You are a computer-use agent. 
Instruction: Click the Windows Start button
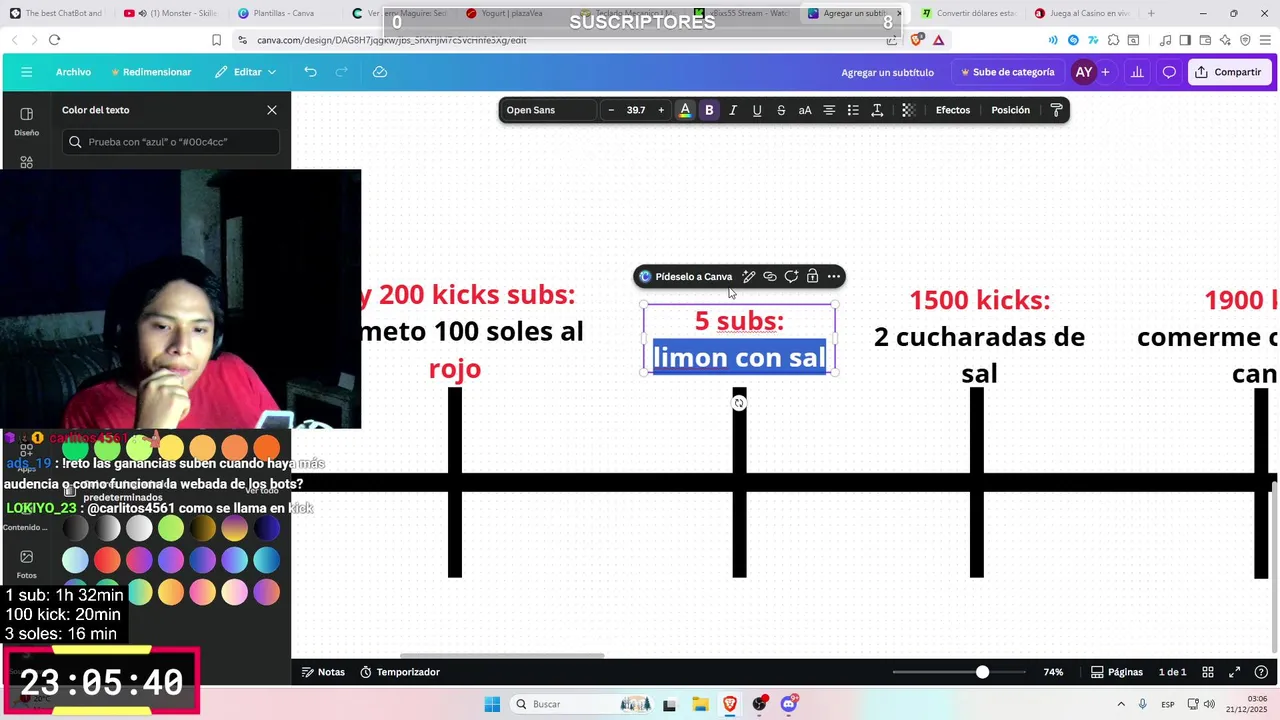tap(492, 704)
